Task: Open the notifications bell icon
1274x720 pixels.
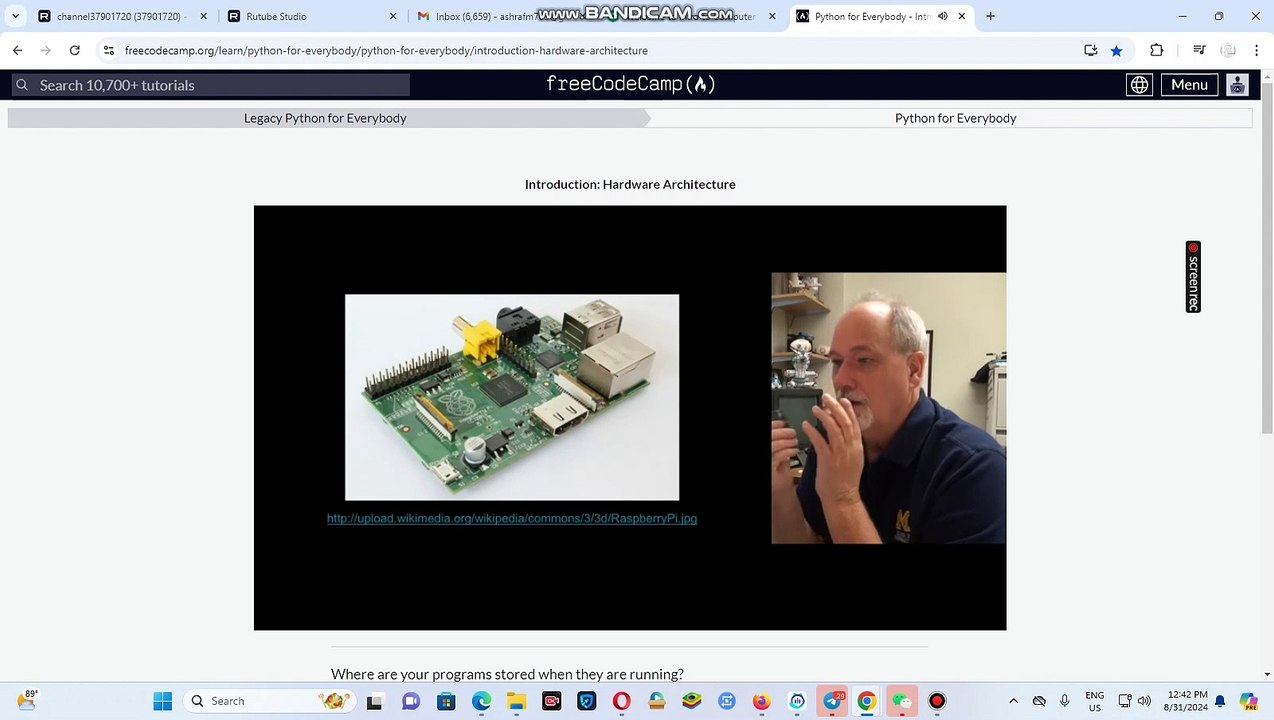Action: pyautogui.click(x=1220, y=701)
